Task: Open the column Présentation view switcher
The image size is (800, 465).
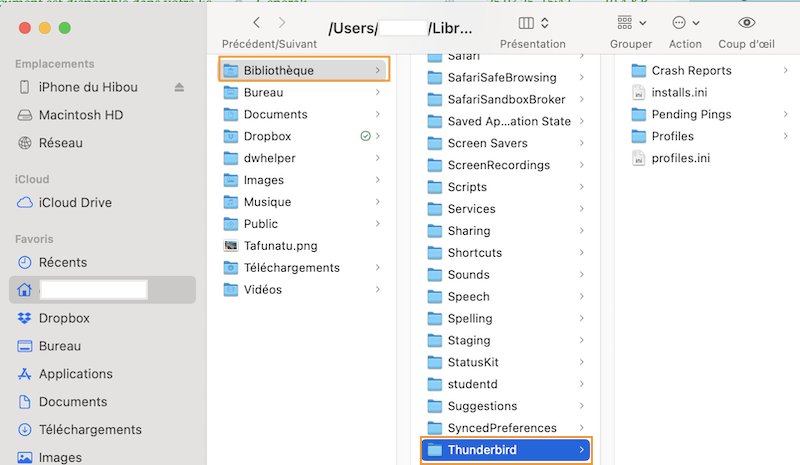Action: click(x=533, y=22)
